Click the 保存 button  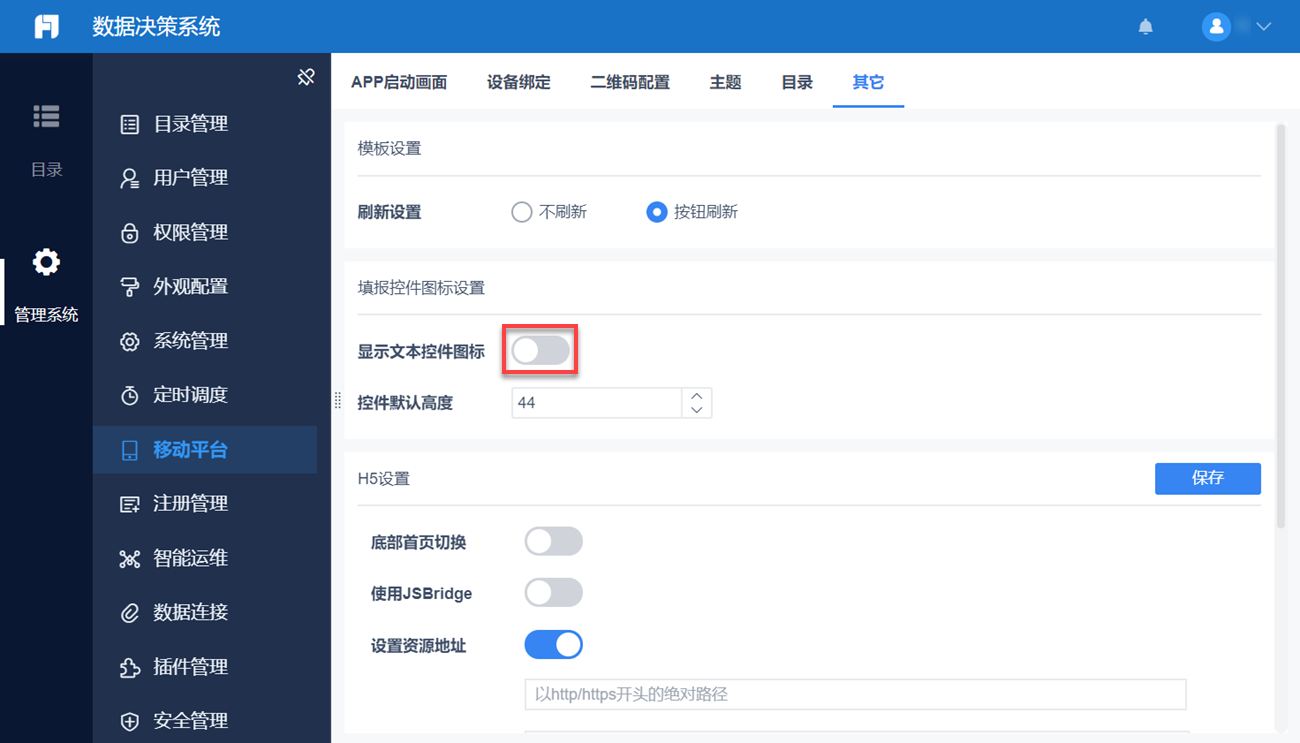1208,478
